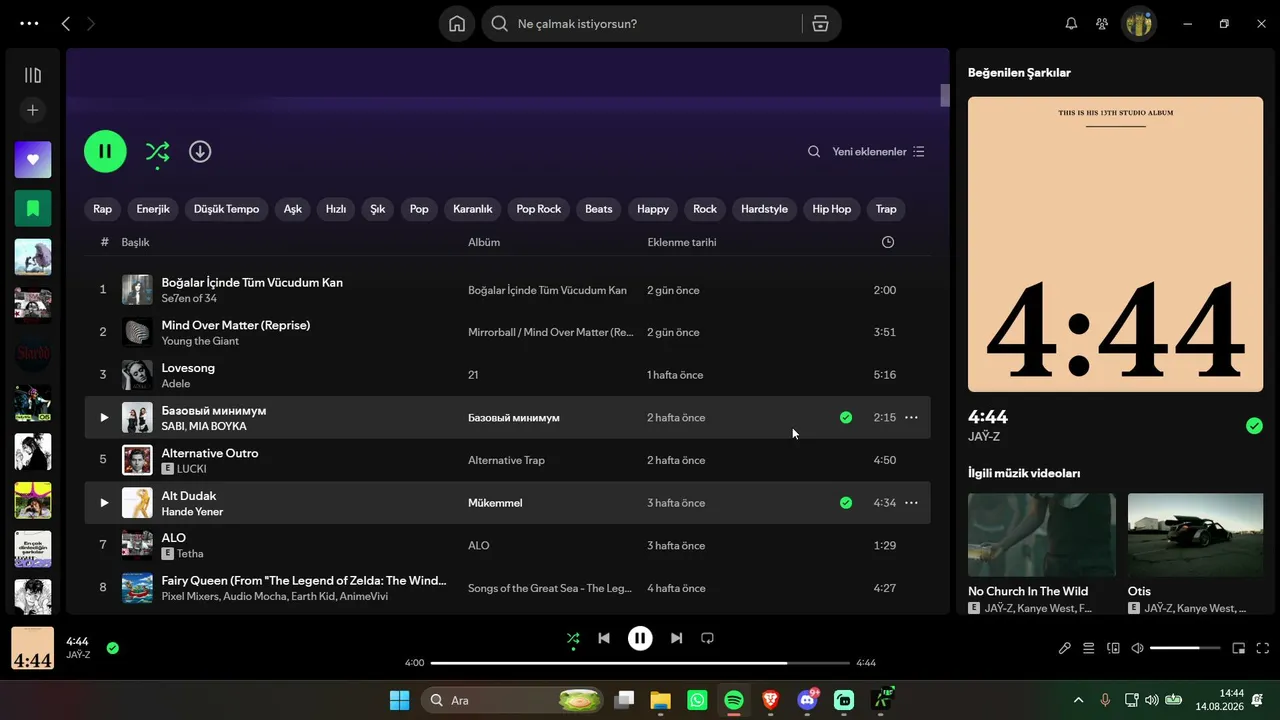Toggle liked checkmark in bottom player bar
Screen dimensions: 1280x720
point(113,648)
